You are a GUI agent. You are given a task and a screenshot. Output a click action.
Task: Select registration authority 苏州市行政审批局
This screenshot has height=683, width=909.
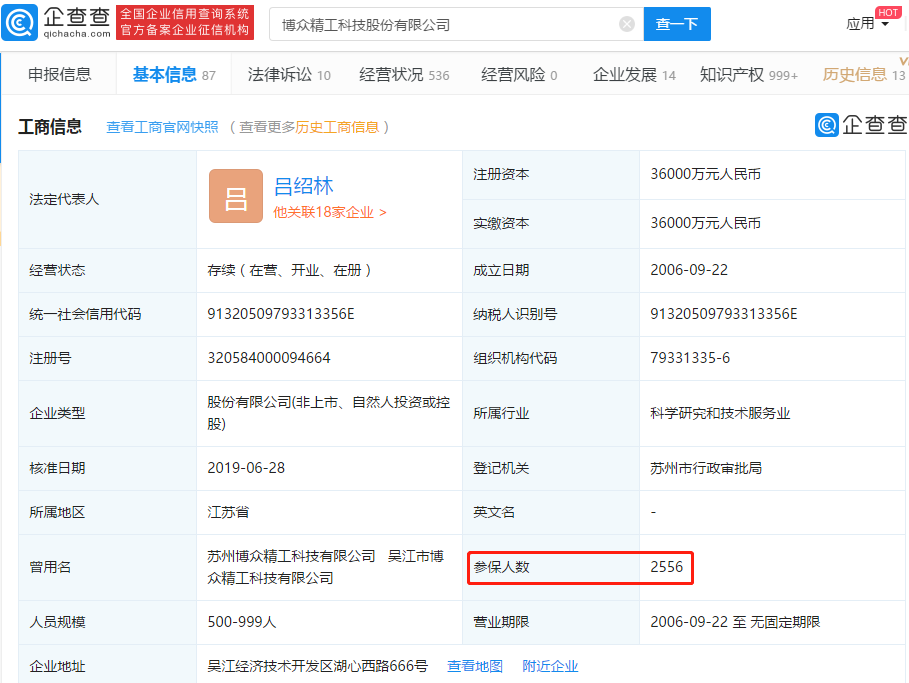[x=706, y=468]
